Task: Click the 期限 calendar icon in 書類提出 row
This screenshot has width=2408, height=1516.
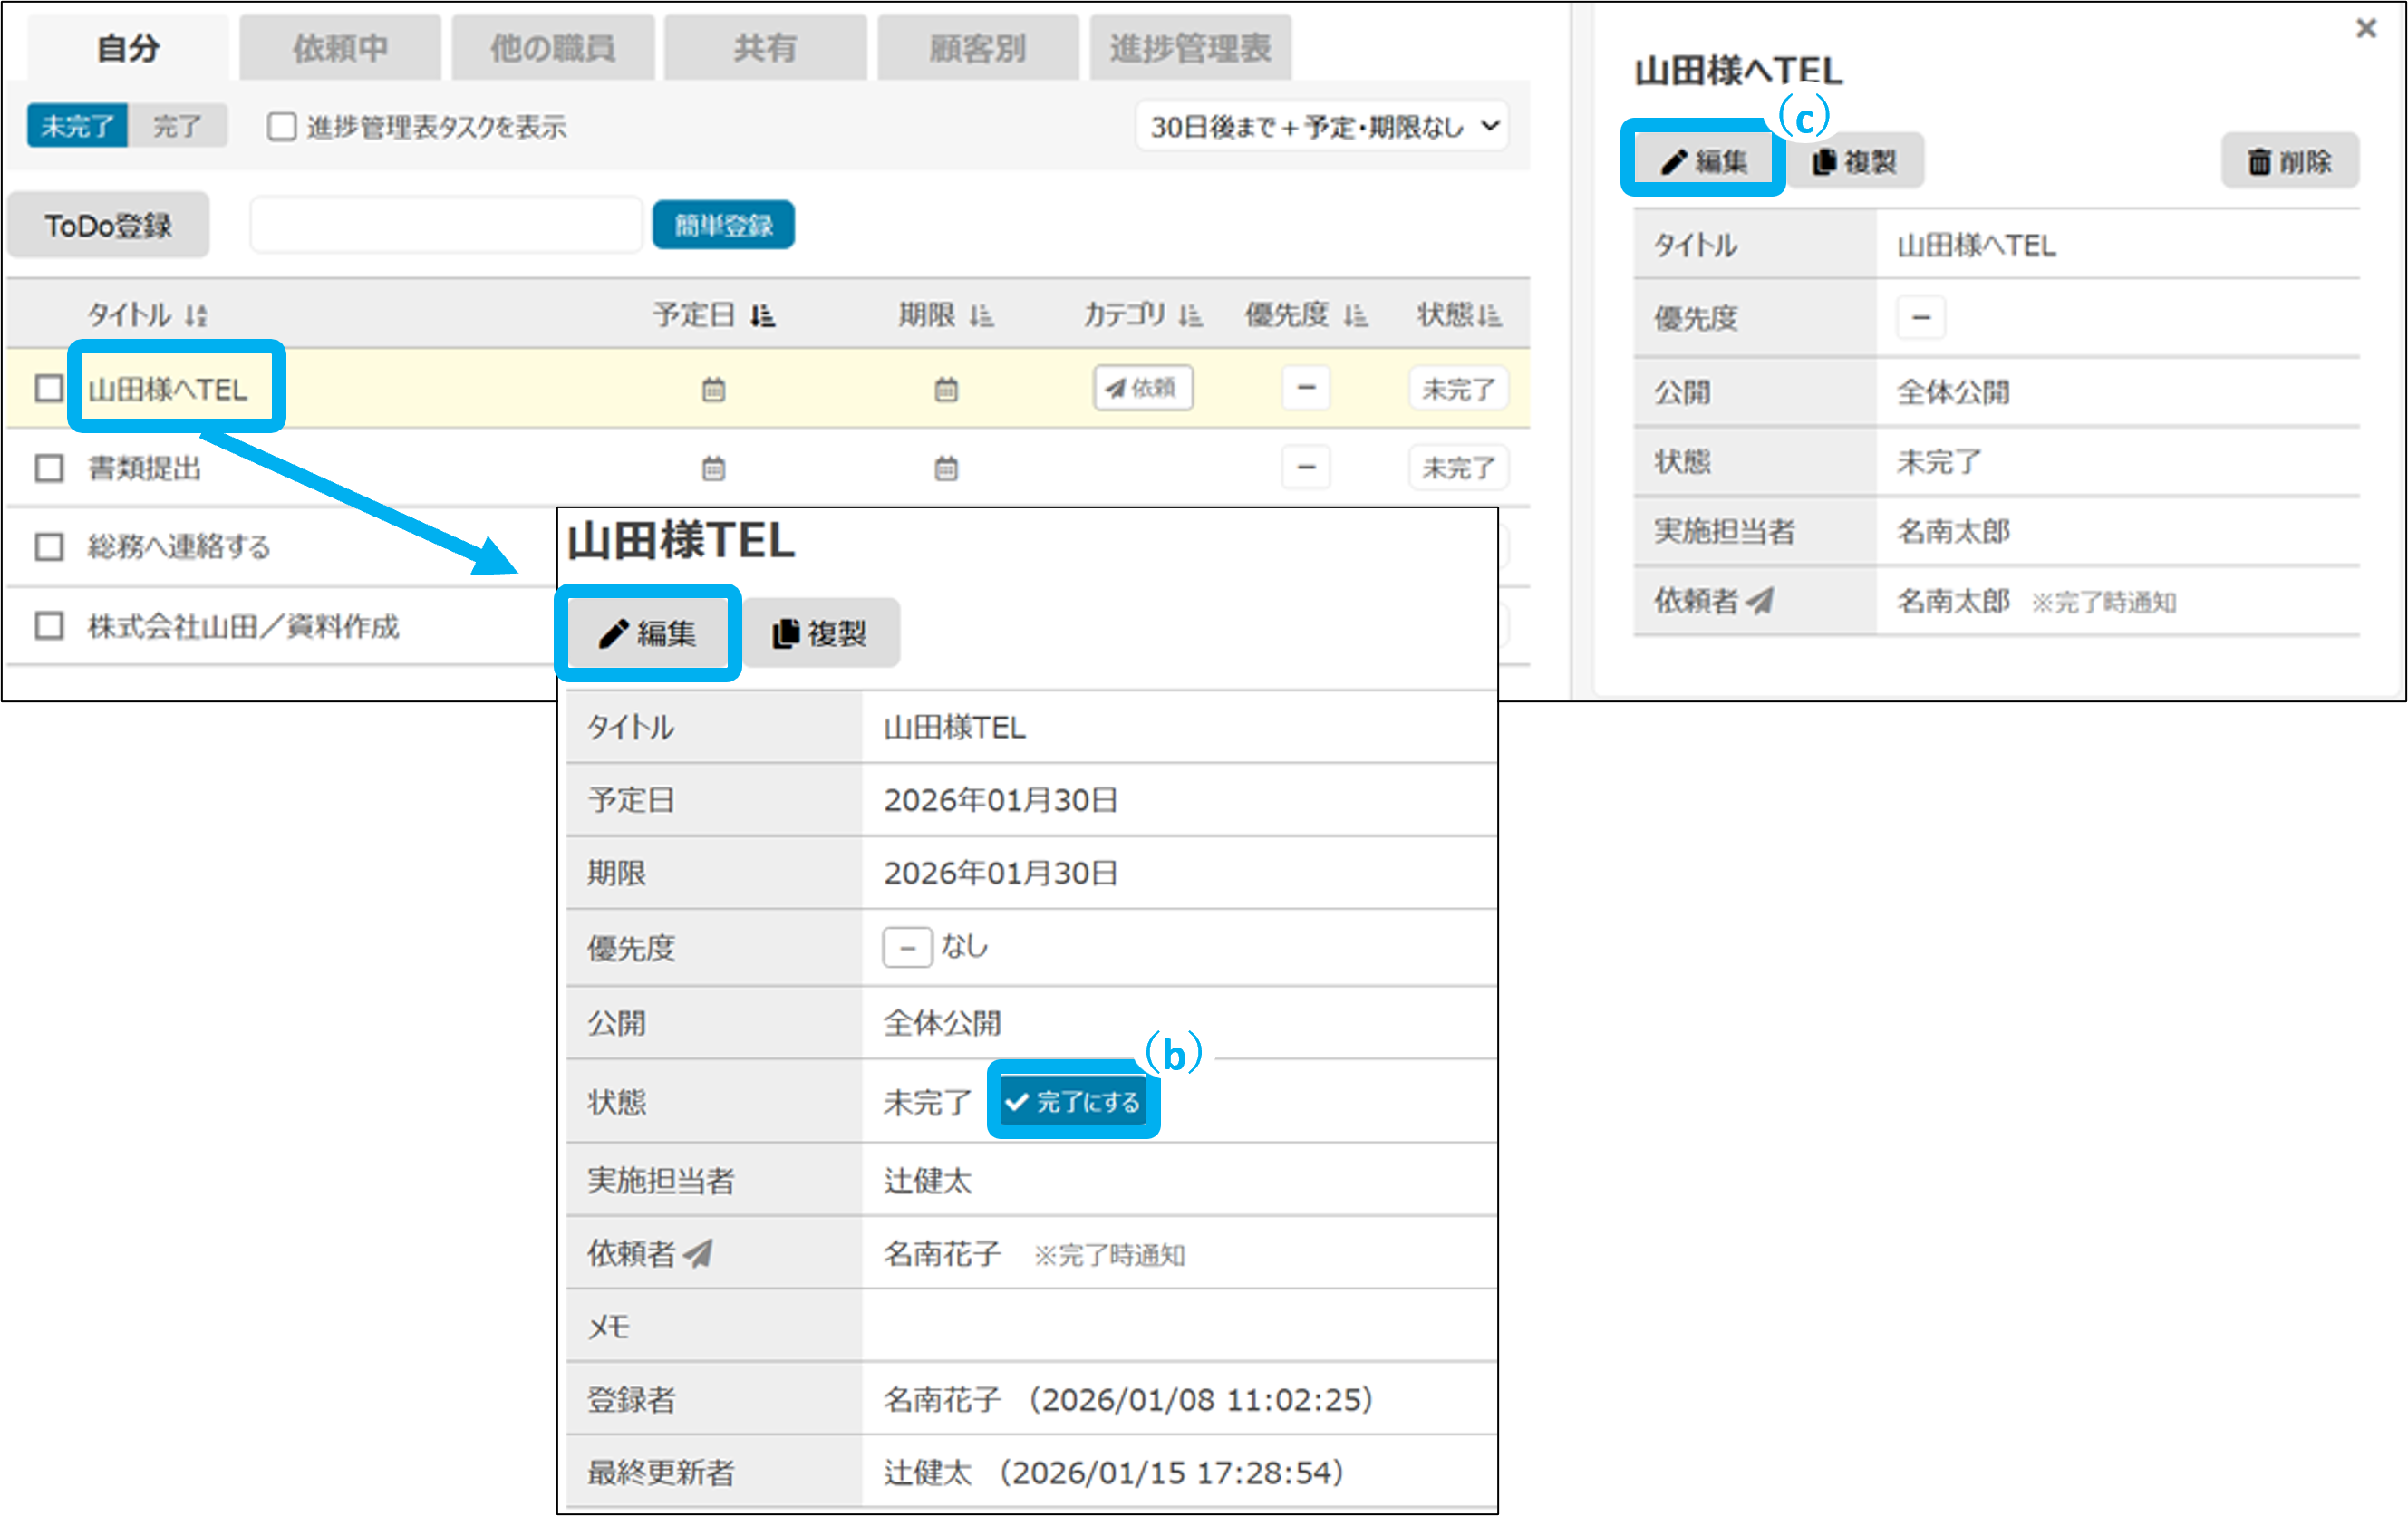Action: tap(946, 468)
